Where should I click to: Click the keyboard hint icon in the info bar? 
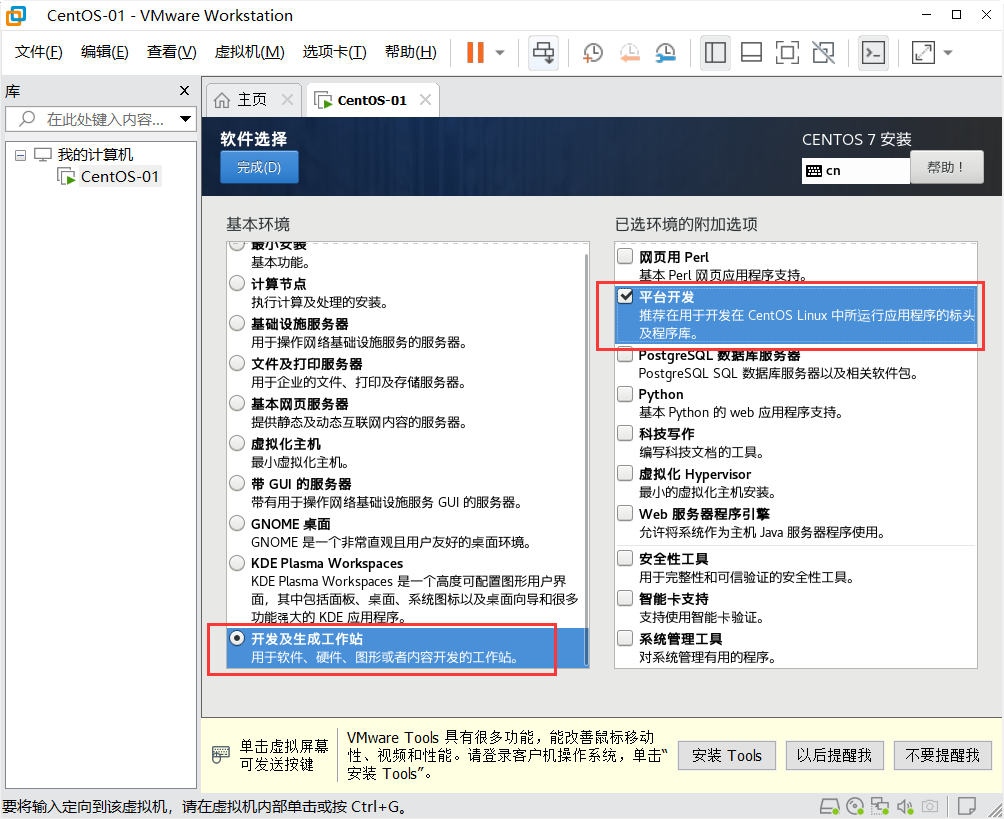tap(220, 755)
